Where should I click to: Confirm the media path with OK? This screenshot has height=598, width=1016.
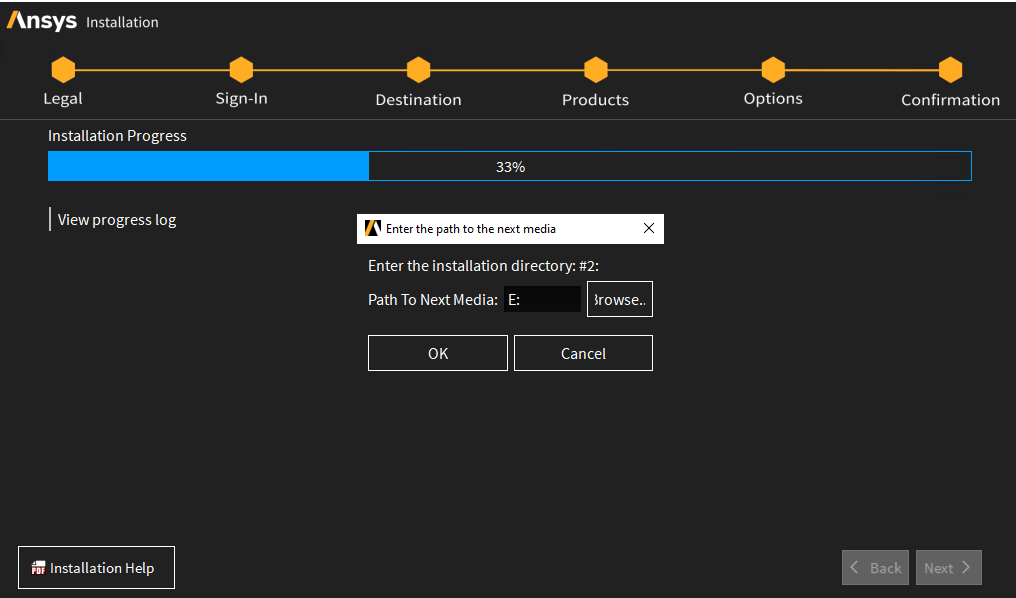tap(438, 353)
